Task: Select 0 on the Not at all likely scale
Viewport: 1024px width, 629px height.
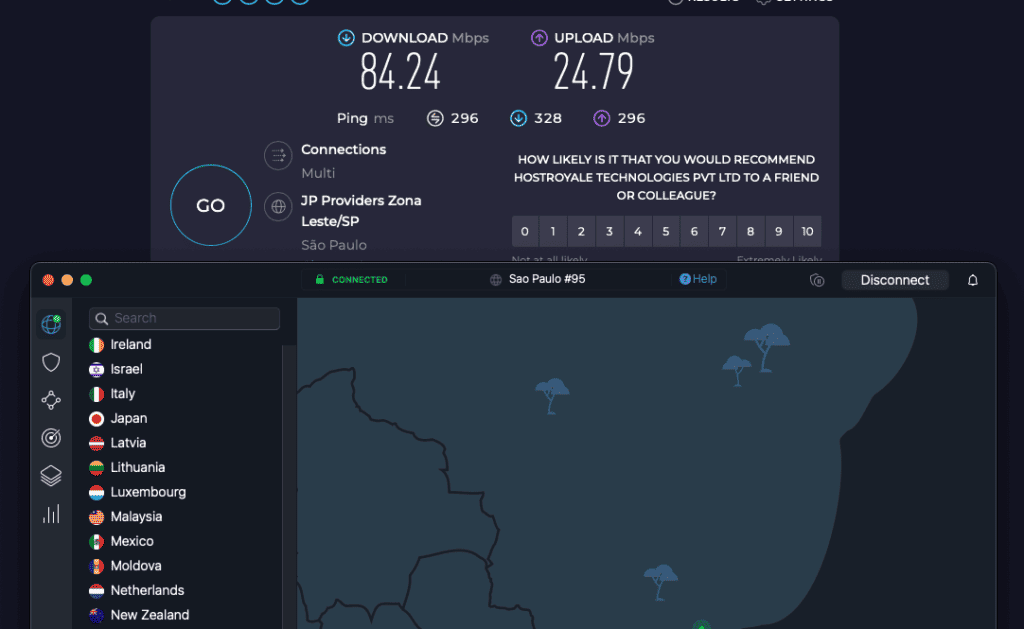Action: pyautogui.click(x=524, y=231)
